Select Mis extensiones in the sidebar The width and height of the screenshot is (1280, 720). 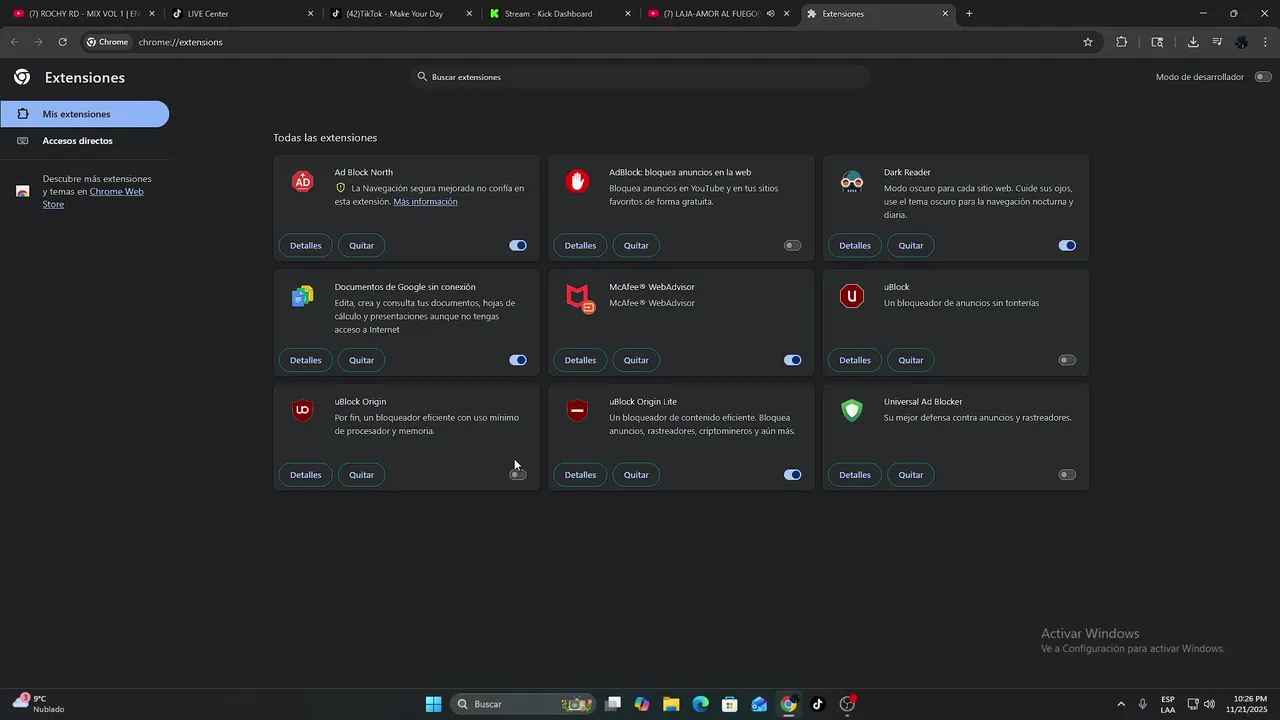(x=84, y=114)
